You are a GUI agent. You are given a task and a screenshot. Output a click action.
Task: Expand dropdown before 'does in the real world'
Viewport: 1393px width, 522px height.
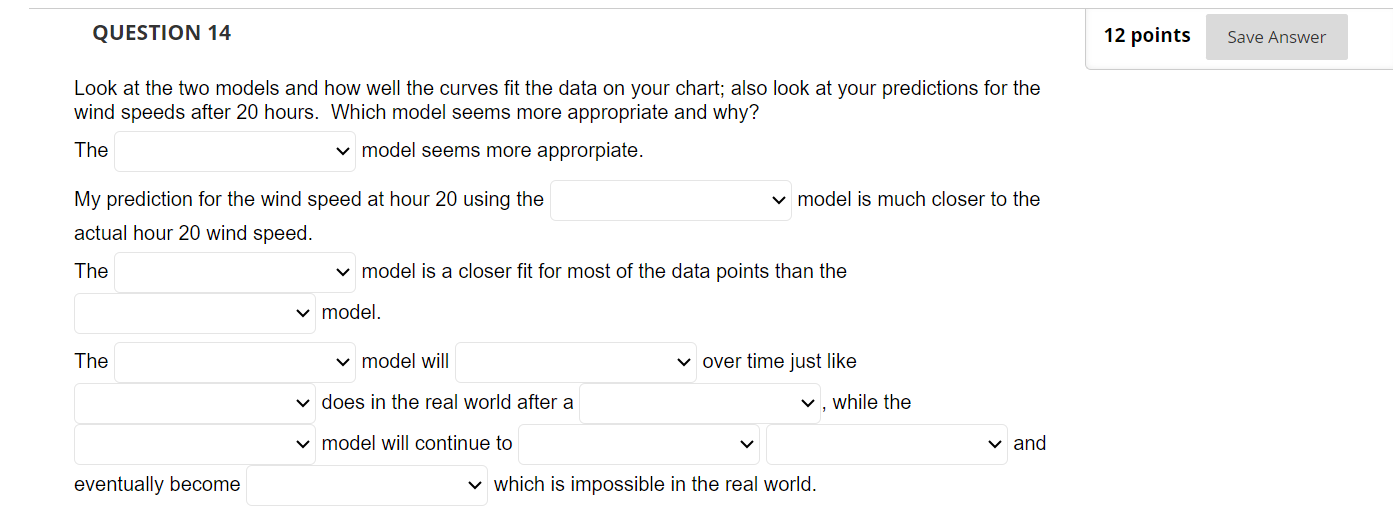(x=195, y=403)
